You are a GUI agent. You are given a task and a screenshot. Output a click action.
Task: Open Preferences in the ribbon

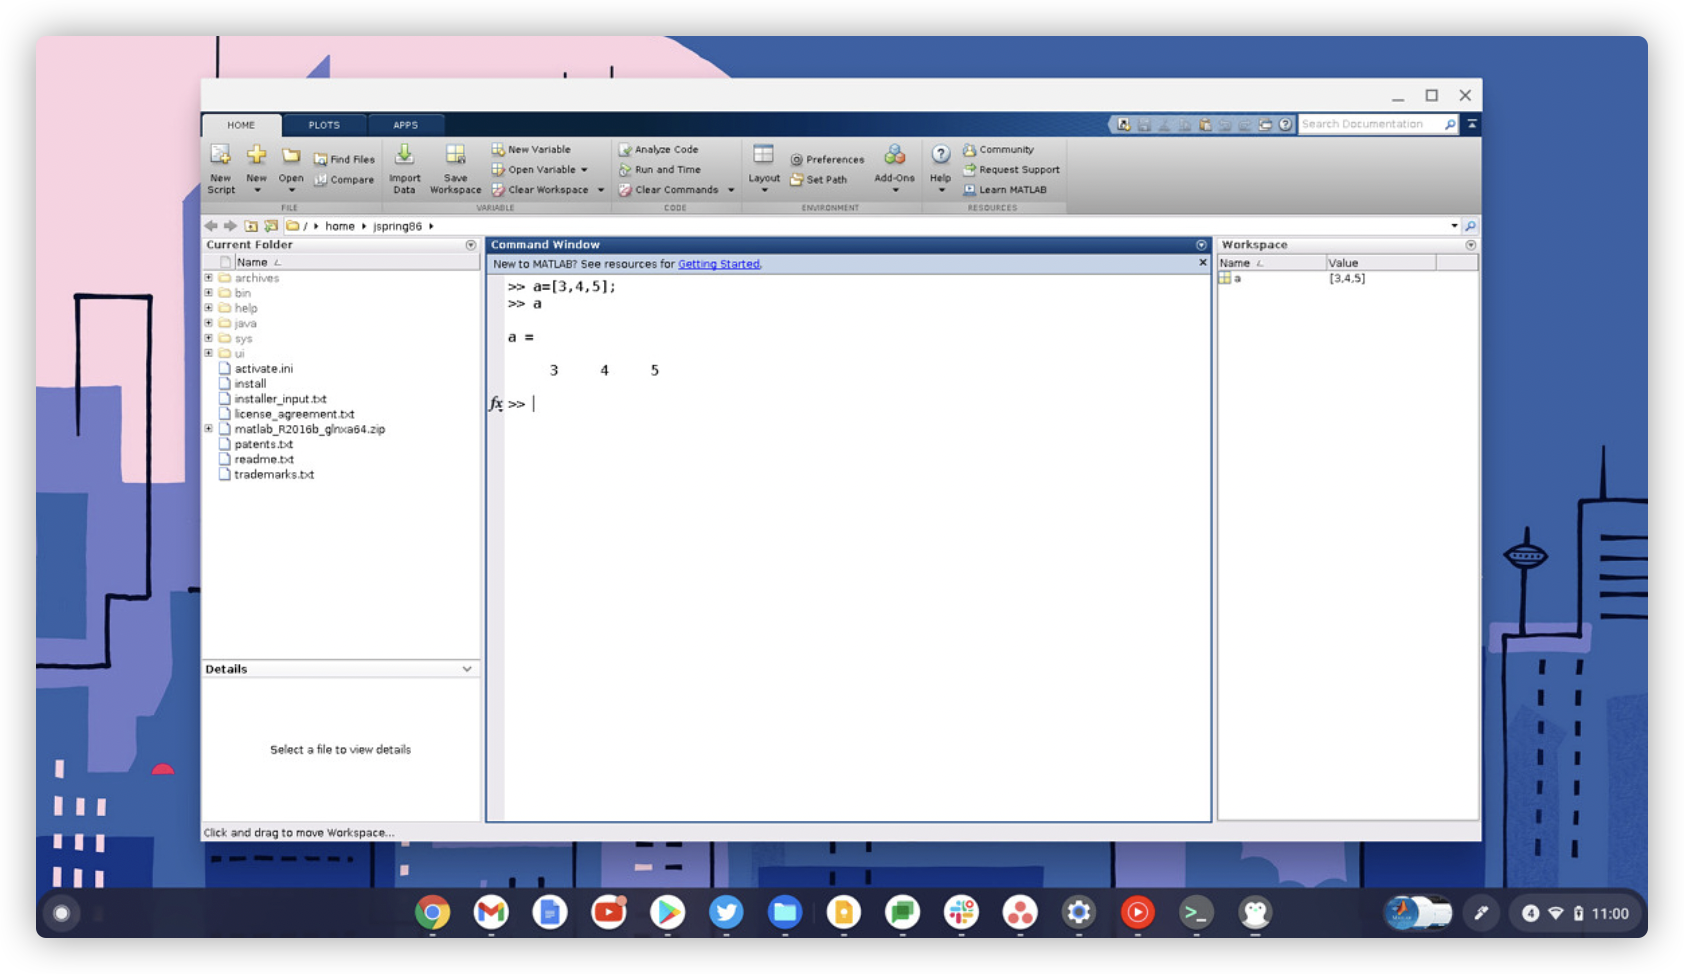coord(827,159)
